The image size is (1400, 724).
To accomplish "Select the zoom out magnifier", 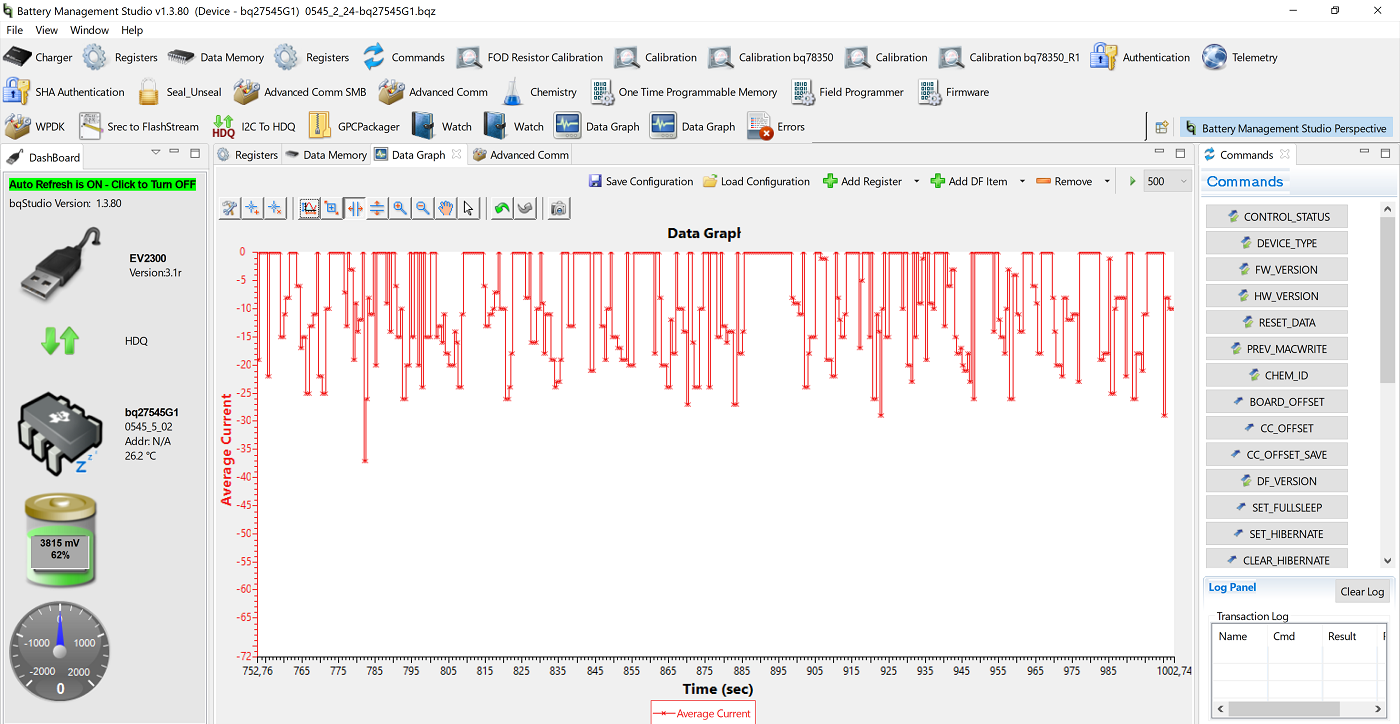I will click(422, 208).
